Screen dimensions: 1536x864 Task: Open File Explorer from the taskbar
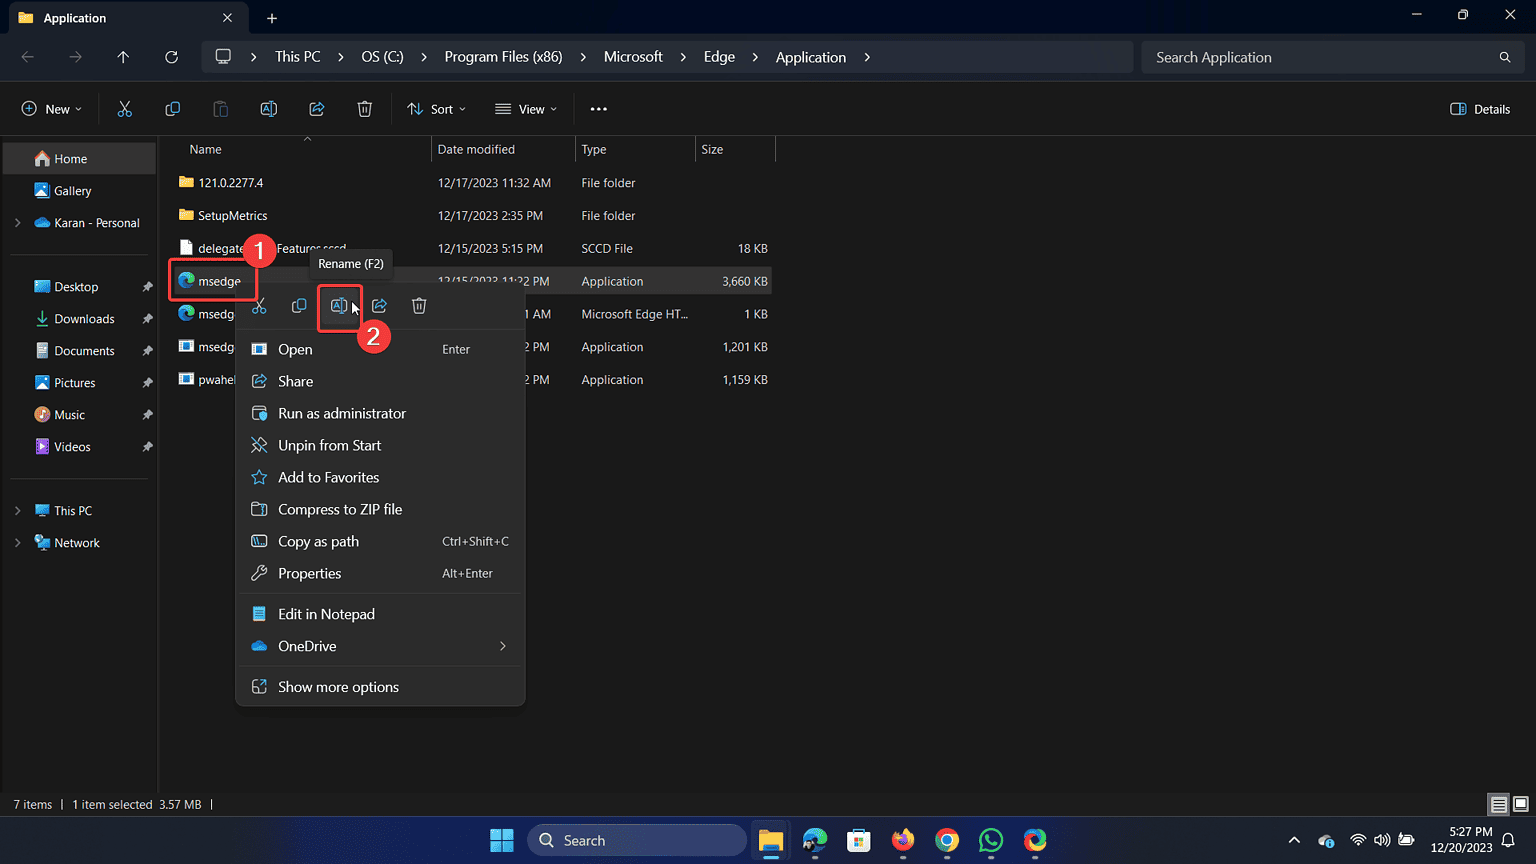coord(770,840)
